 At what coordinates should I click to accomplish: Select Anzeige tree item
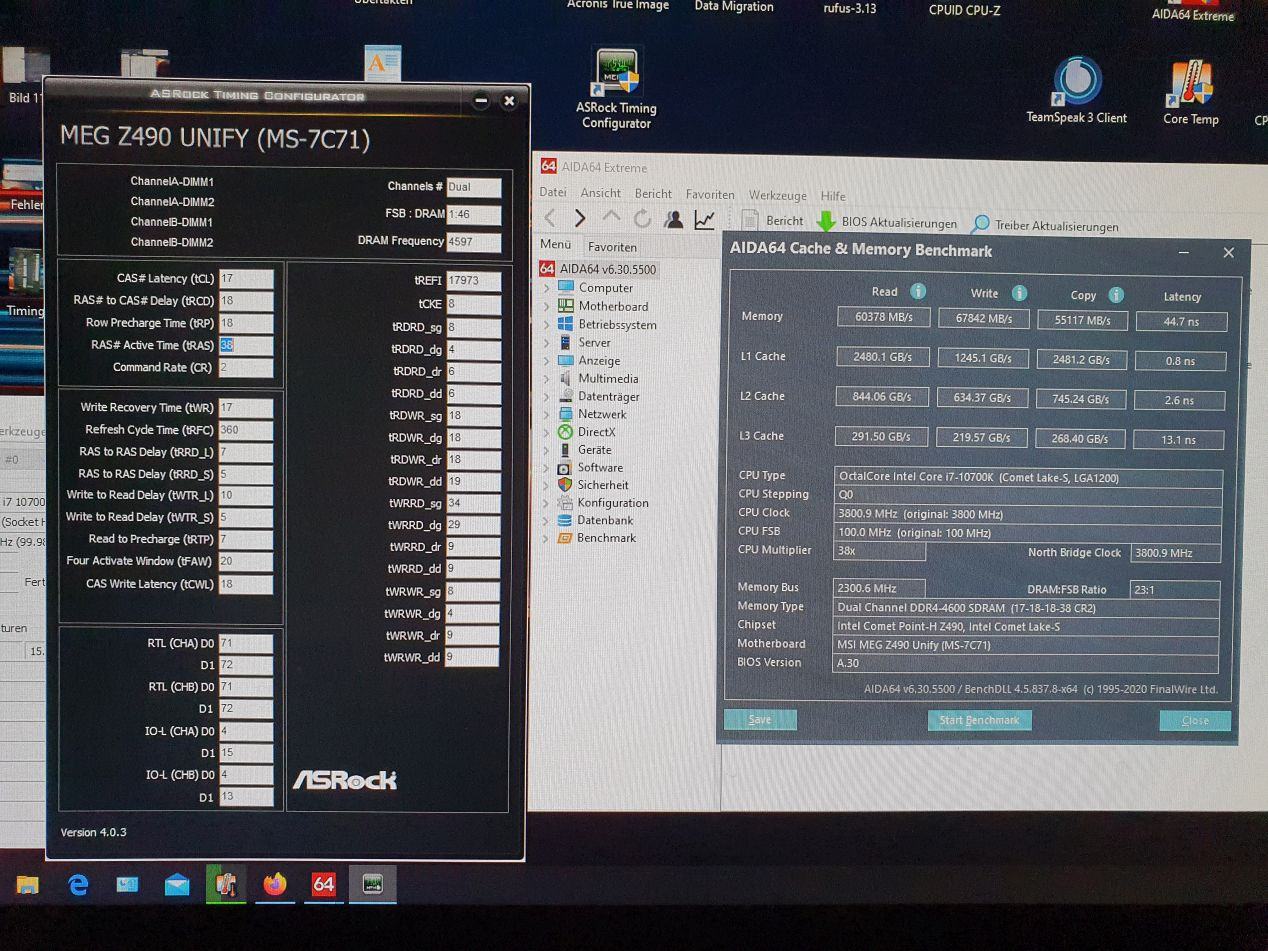(599, 360)
